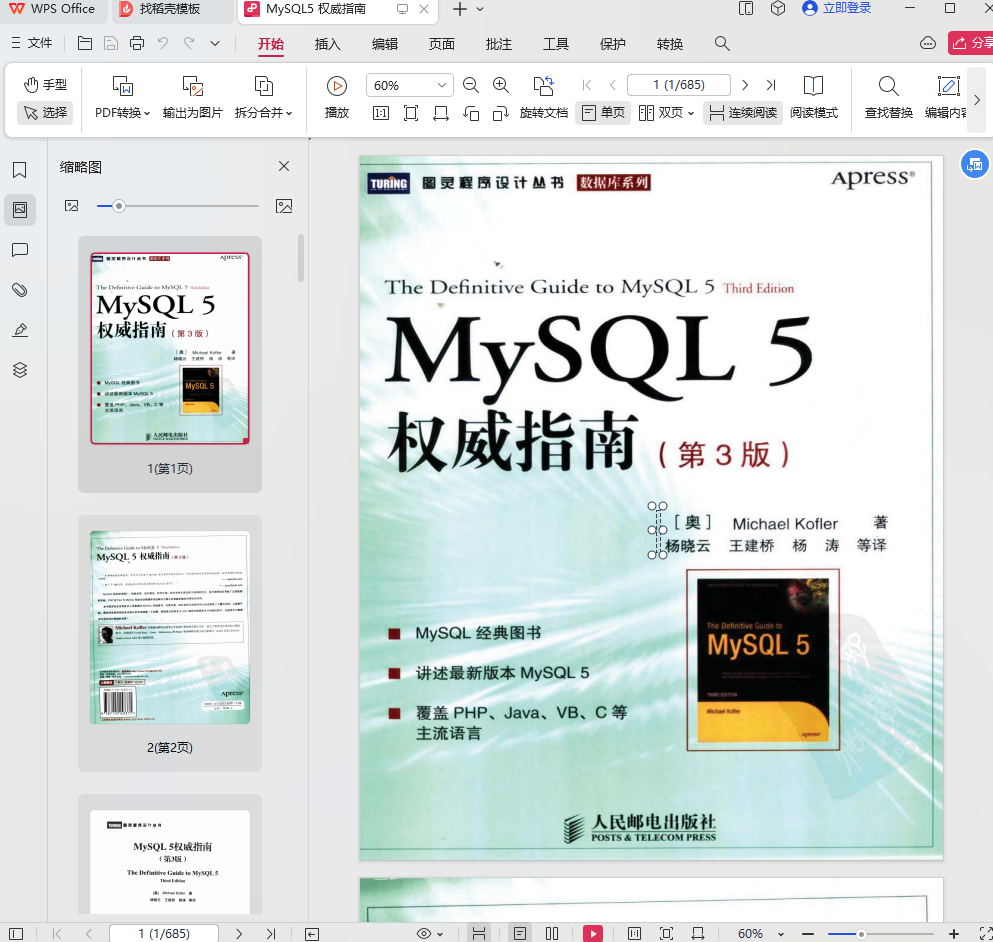Select the Hand tool (手型)
Viewport: 993px width, 942px height.
[45, 85]
